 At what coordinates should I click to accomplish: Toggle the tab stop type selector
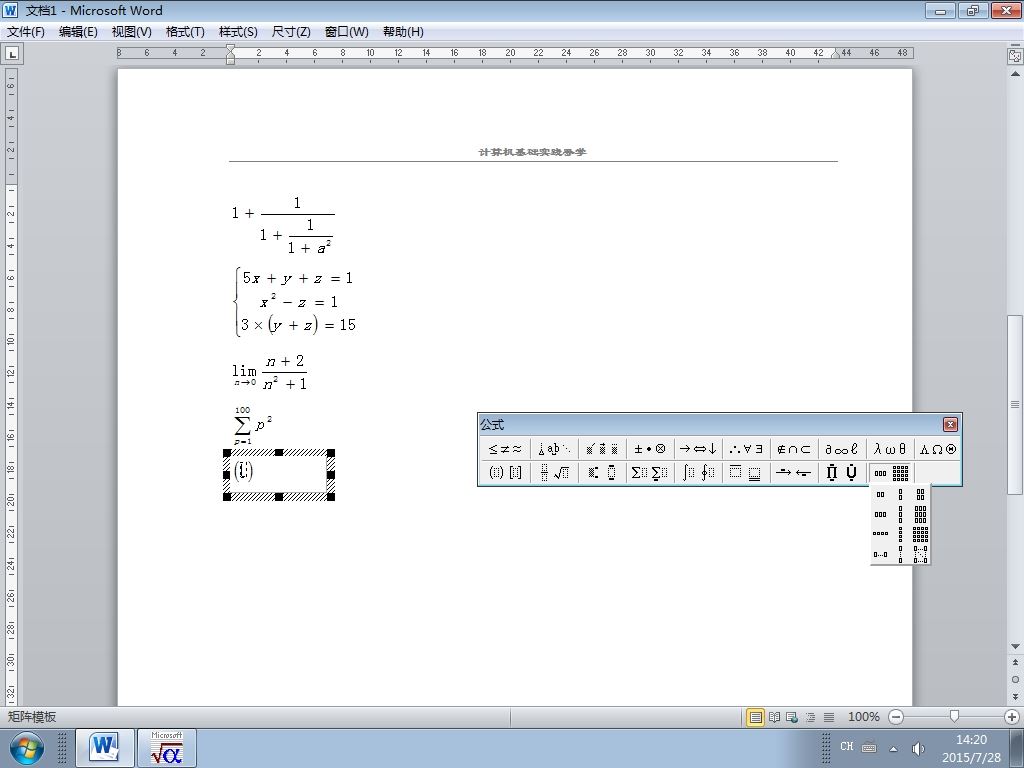tap(12, 54)
